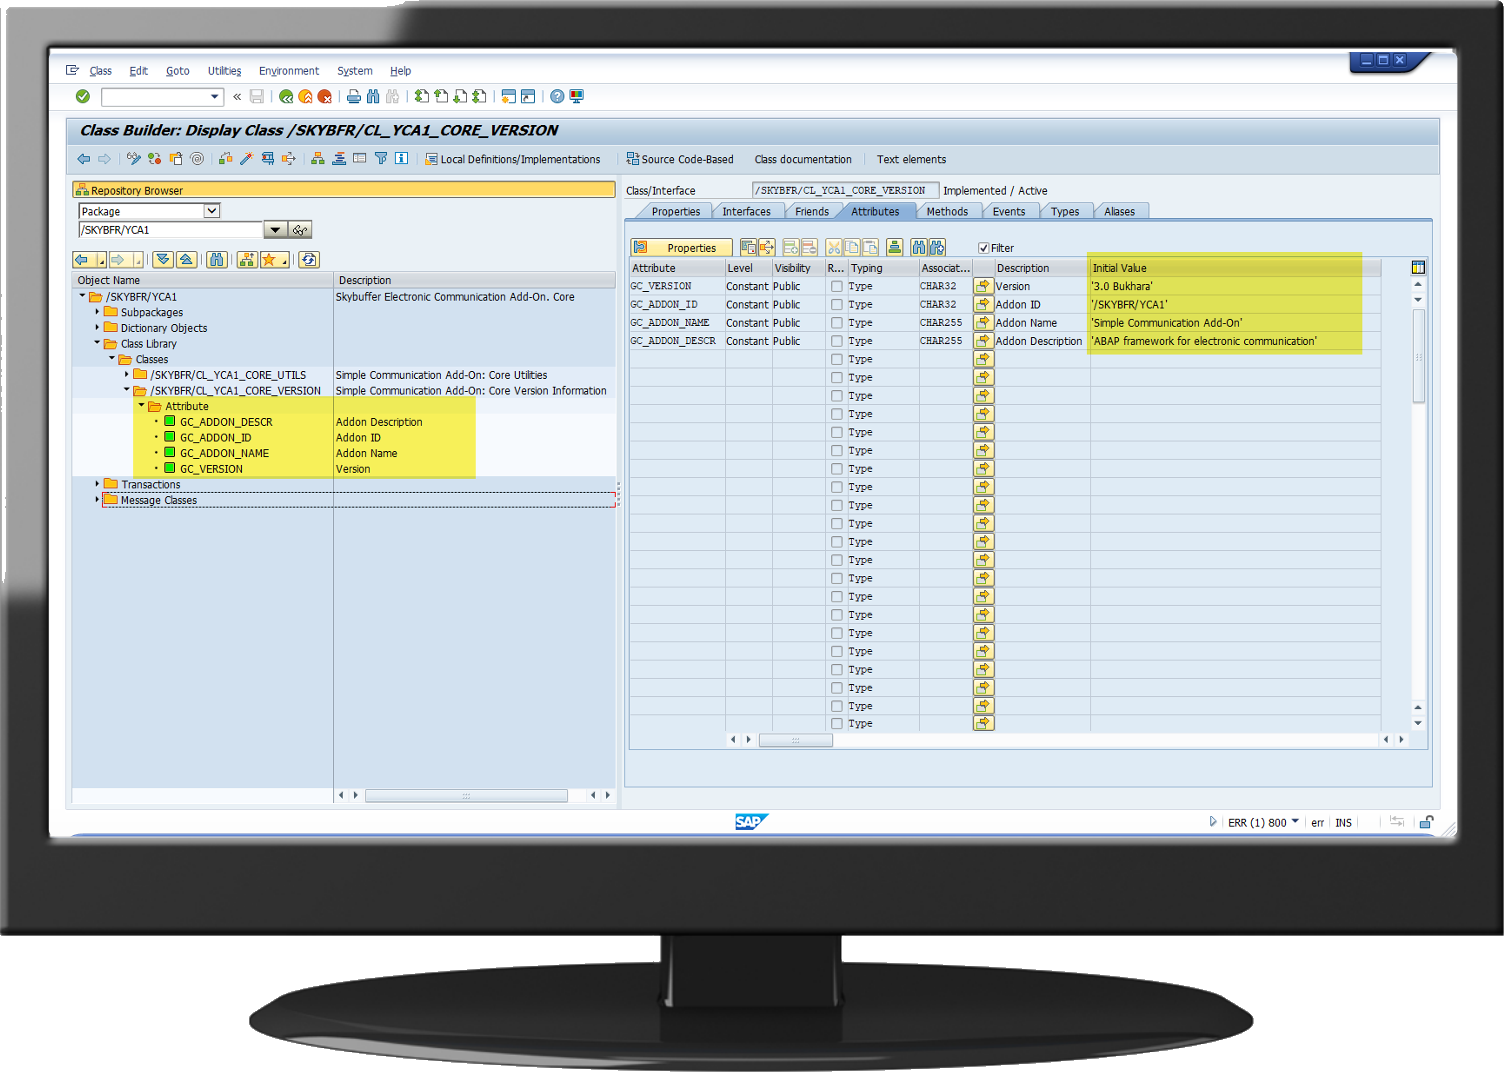Click the Customize Local Layout monitor icon
The image size is (1504, 1072).
(577, 97)
